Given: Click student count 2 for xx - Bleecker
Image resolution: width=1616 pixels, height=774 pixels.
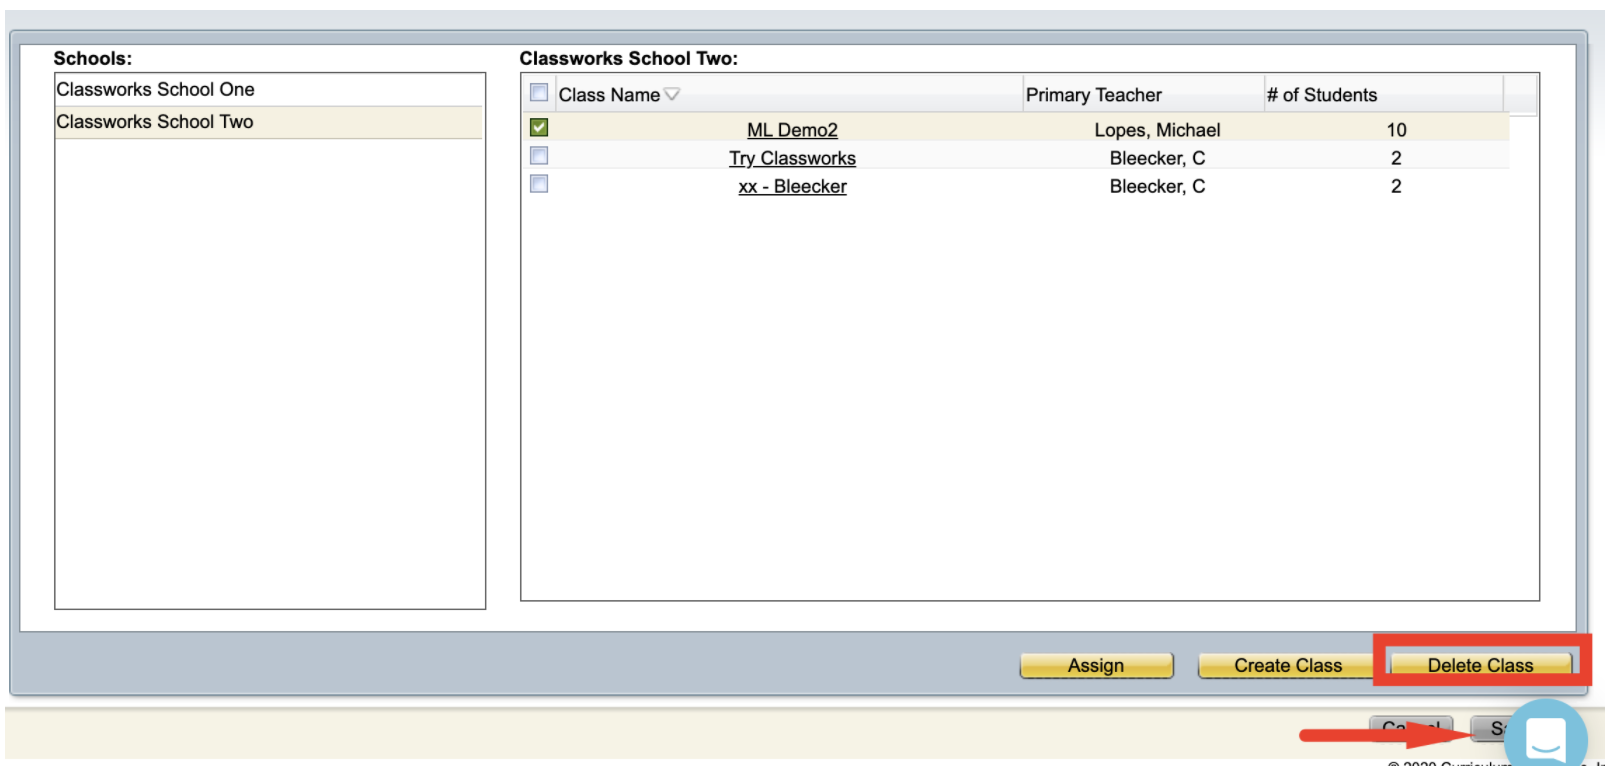Looking at the screenshot, I should (x=1396, y=186).
